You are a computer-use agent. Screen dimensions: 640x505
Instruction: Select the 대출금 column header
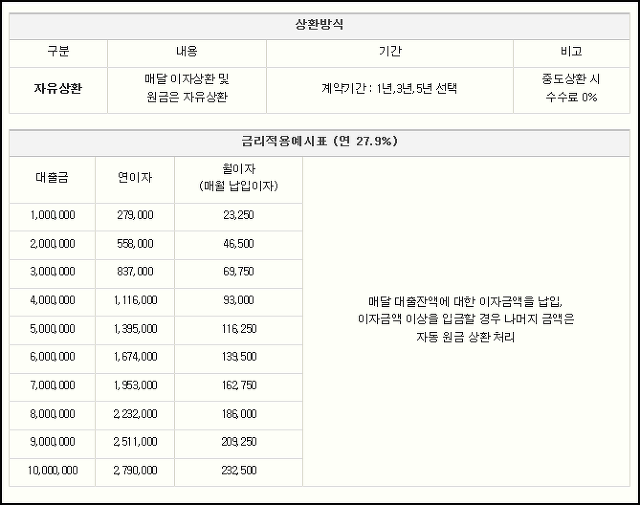point(52,180)
